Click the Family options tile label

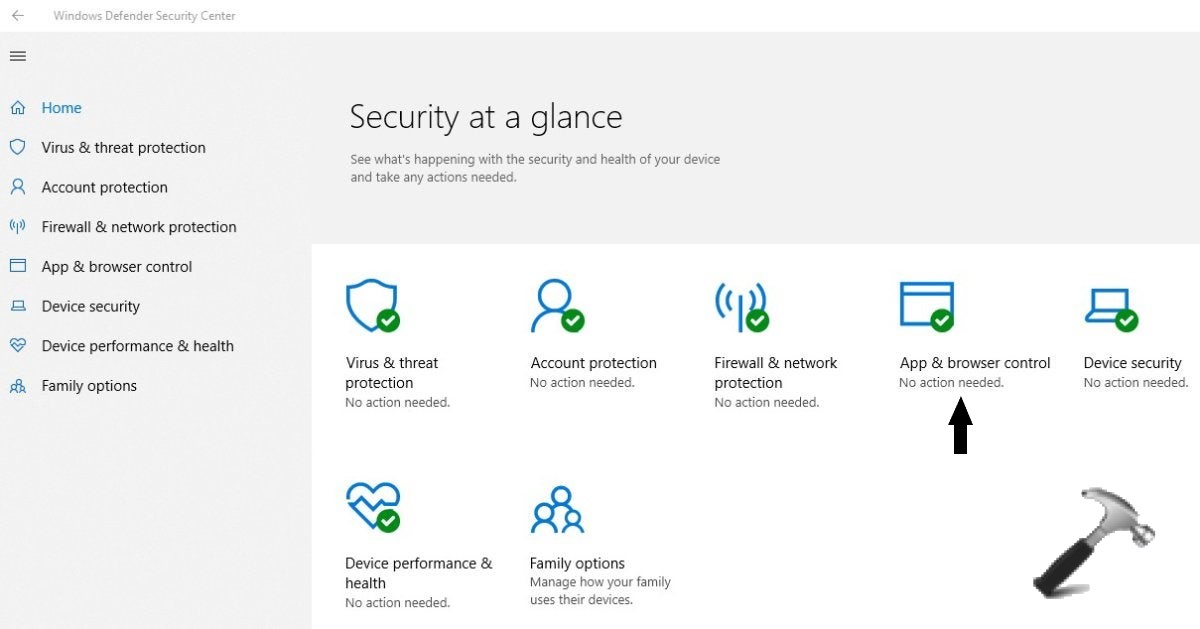pyautogui.click(x=577, y=562)
